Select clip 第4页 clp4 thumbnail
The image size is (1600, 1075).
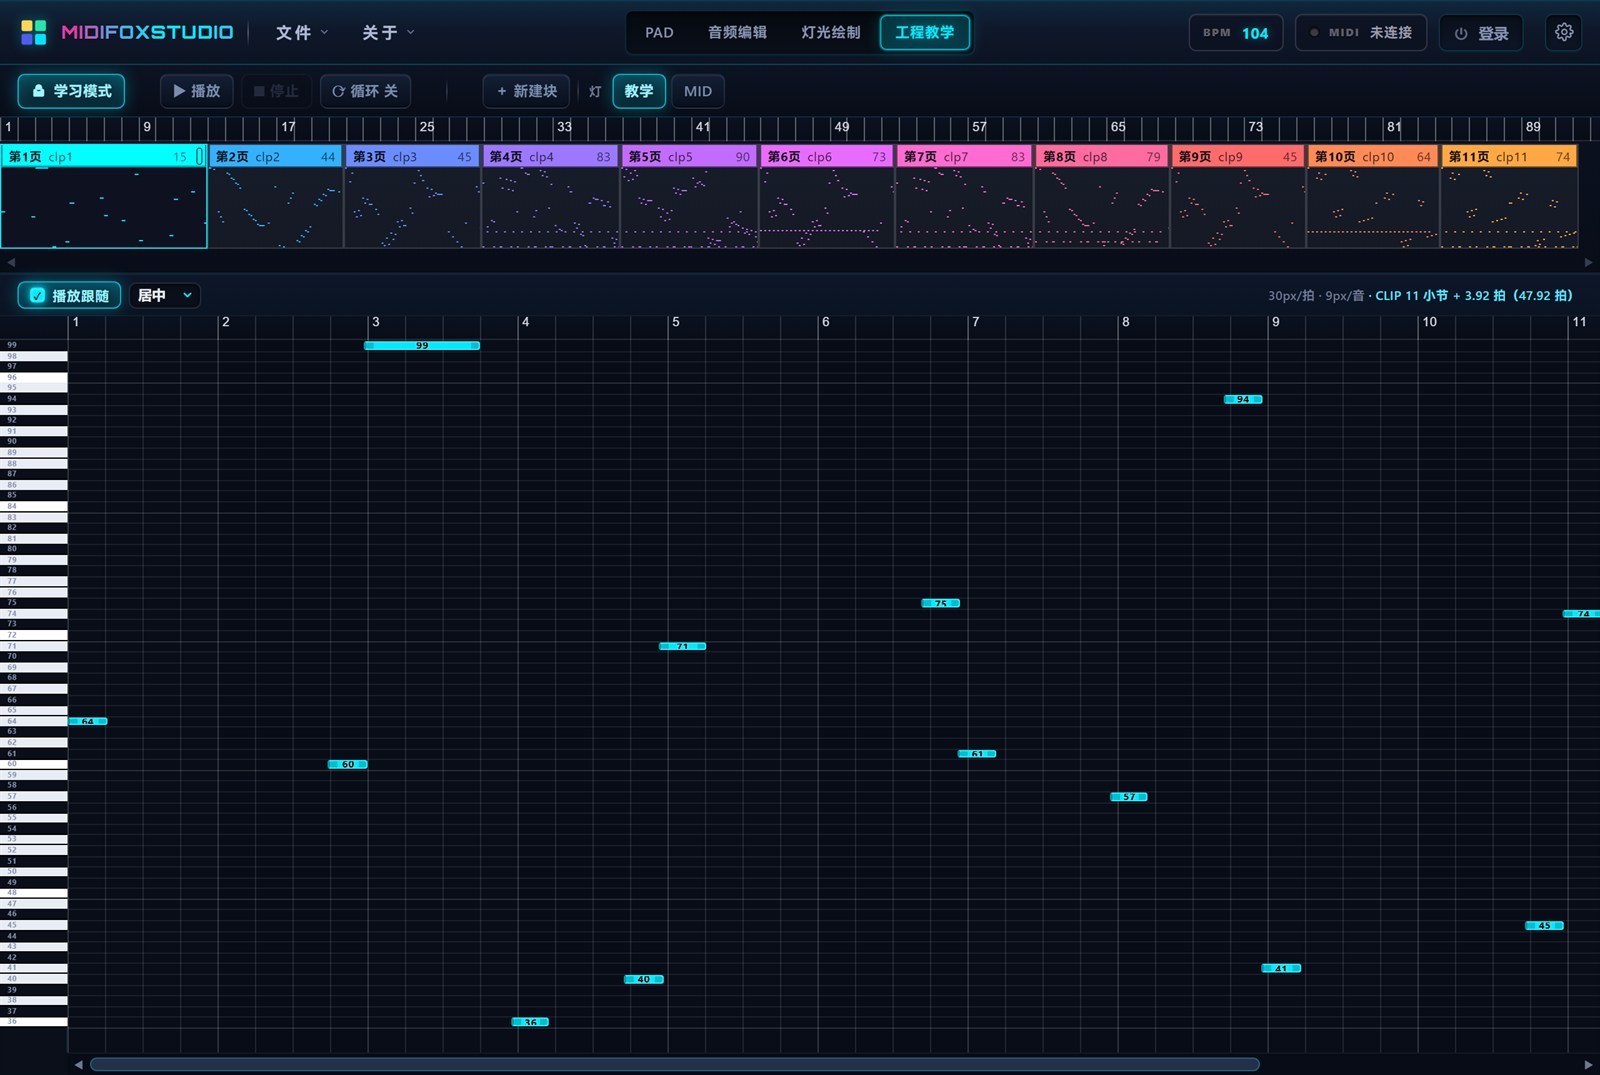pyautogui.click(x=550, y=196)
